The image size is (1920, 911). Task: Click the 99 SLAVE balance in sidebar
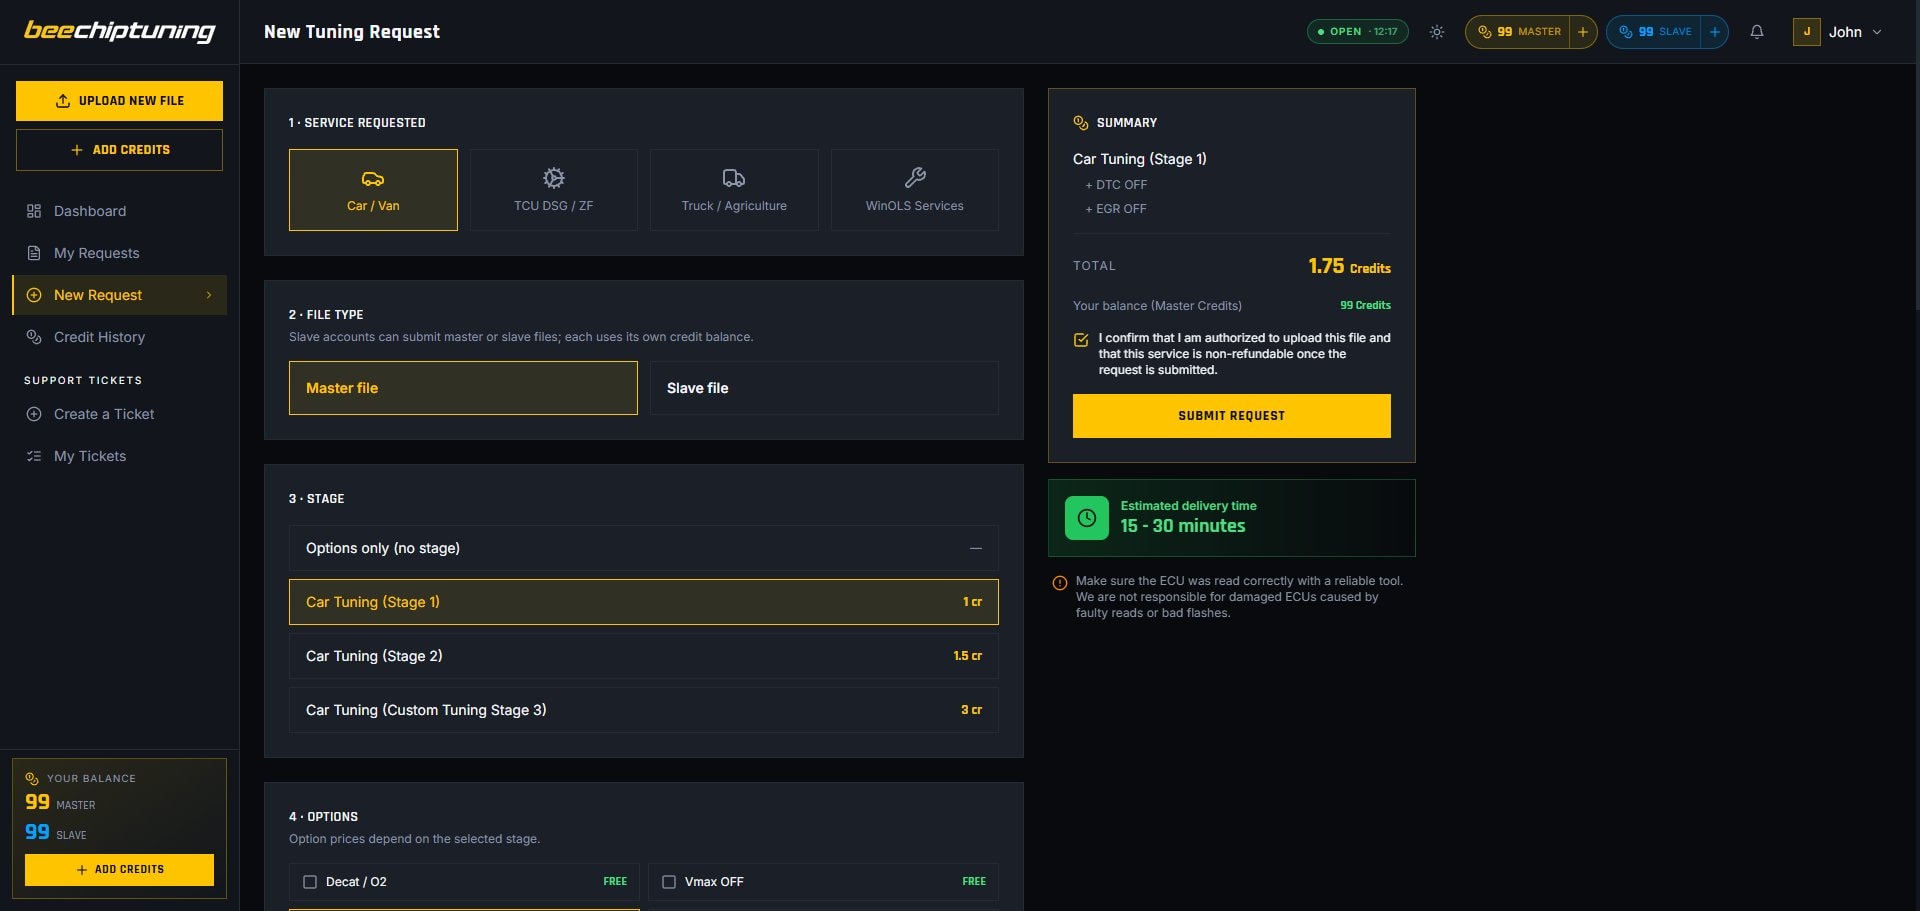click(x=56, y=833)
